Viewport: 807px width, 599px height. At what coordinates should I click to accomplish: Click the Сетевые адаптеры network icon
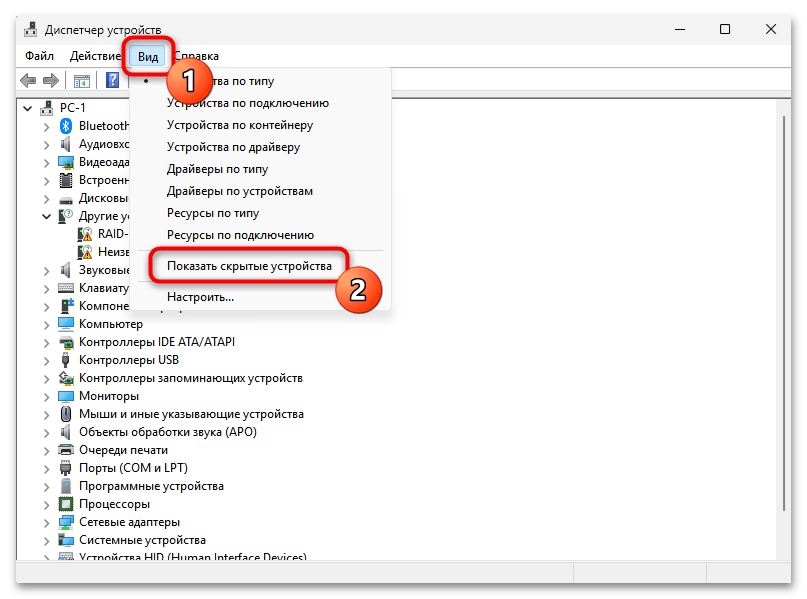point(66,522)
